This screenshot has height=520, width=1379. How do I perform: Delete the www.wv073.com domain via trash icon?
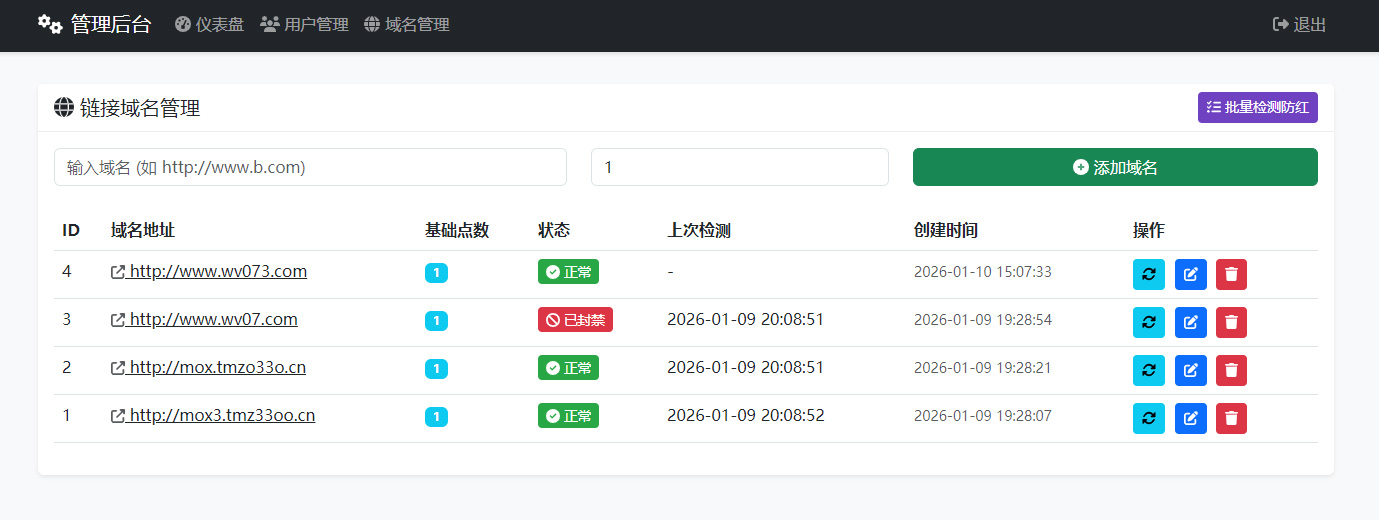point(1231,274)
